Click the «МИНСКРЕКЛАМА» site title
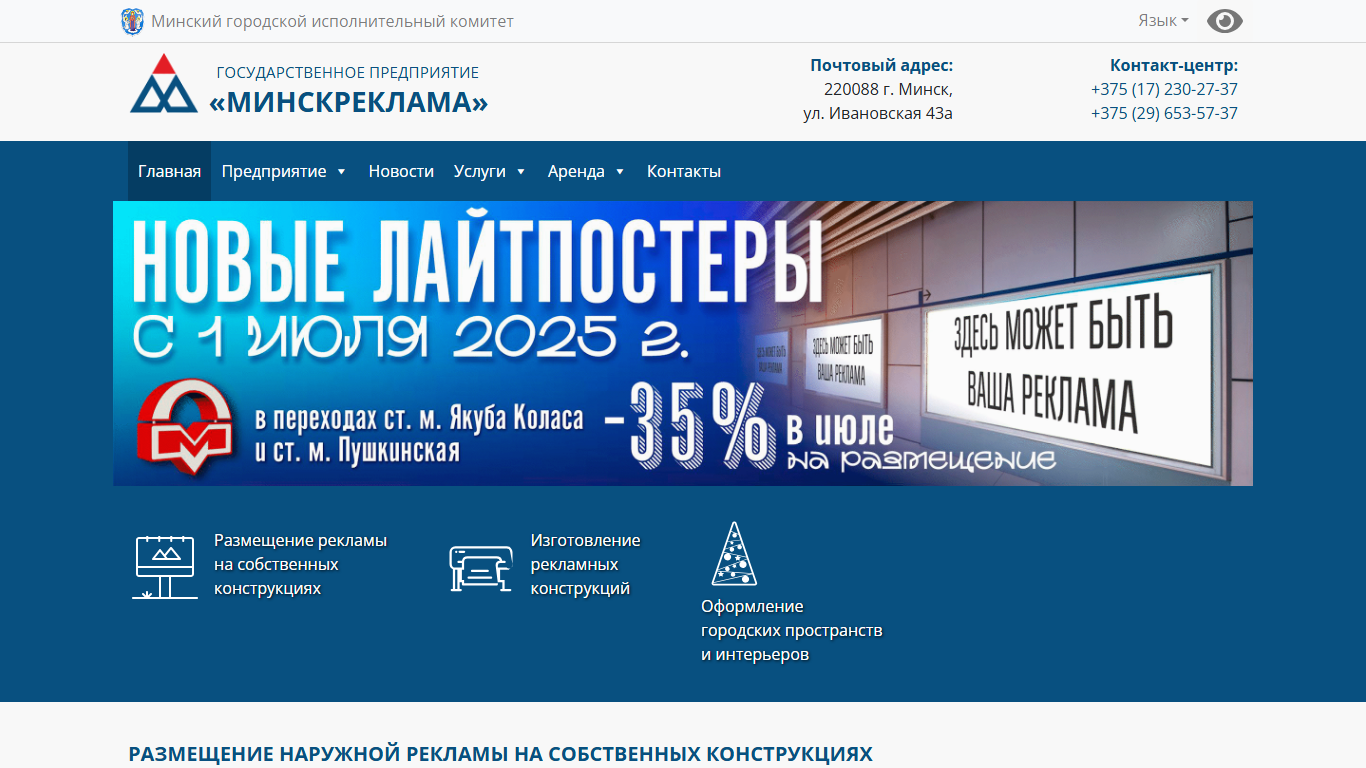1366x768 pixels. [x=348, y=102]
